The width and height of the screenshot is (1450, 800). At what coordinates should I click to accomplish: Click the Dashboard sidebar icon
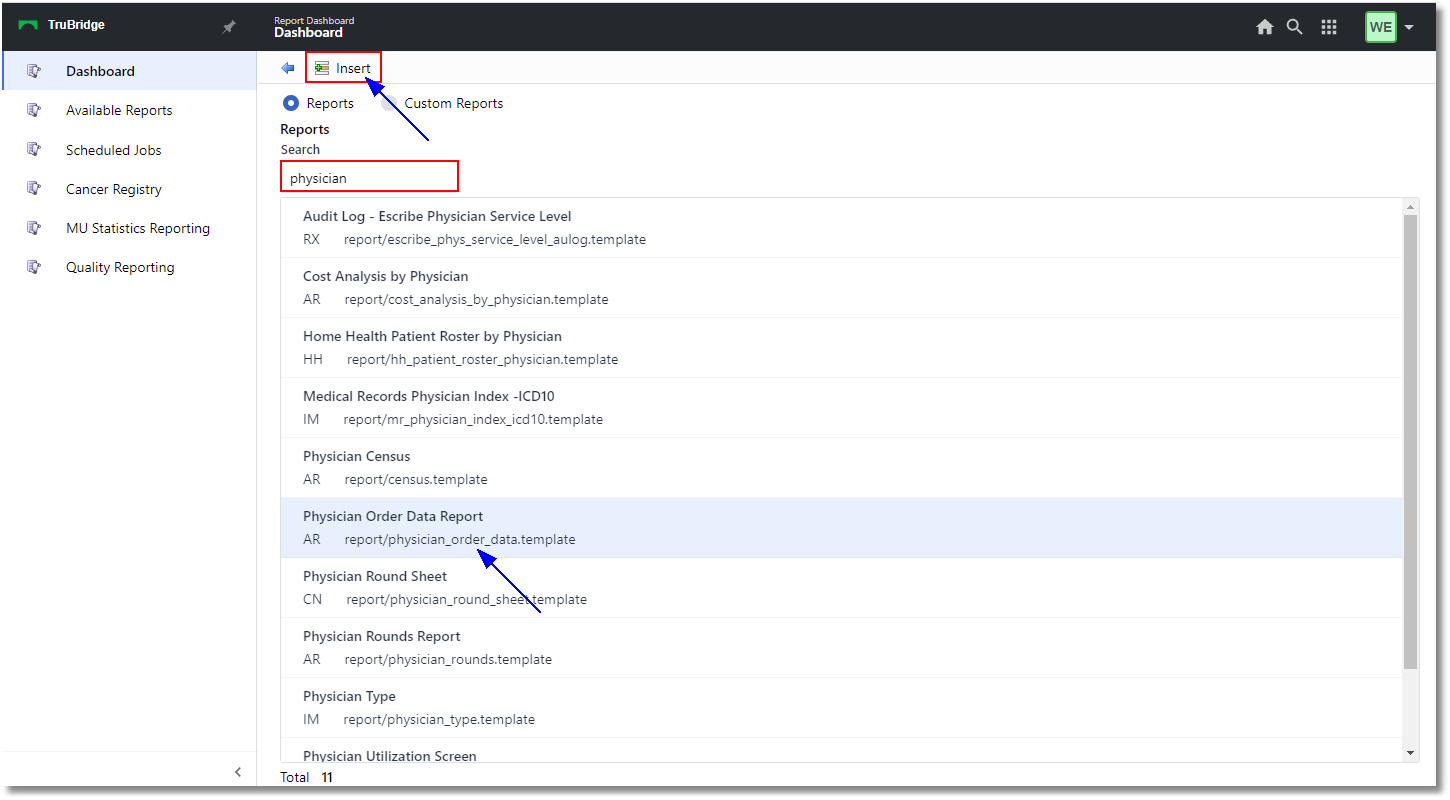click(x=34, y=71)
